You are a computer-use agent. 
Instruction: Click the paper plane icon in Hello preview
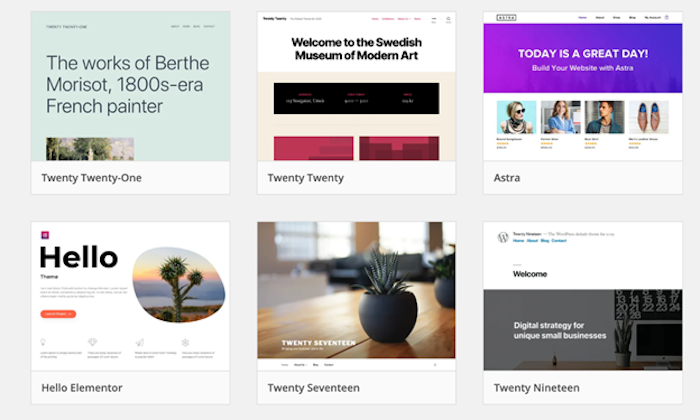pos(140,342)
